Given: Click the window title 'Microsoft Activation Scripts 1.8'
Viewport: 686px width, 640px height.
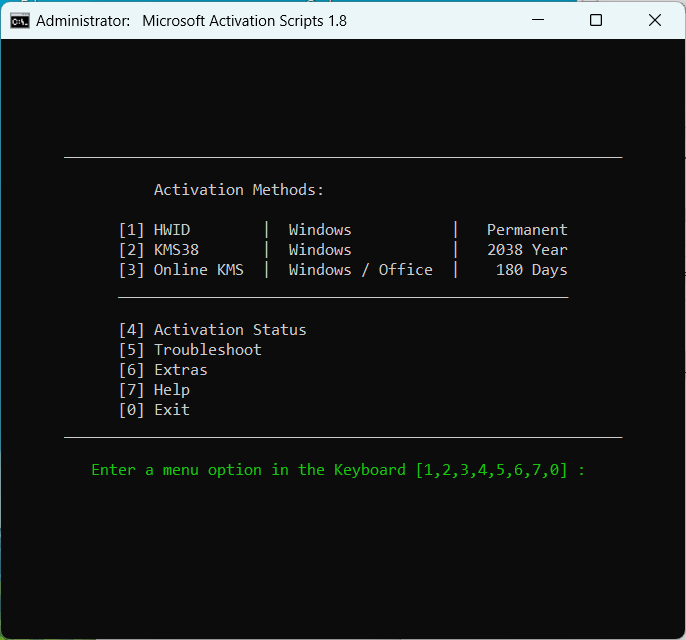Looking at the screenshot, I should [x=244, y=21].
